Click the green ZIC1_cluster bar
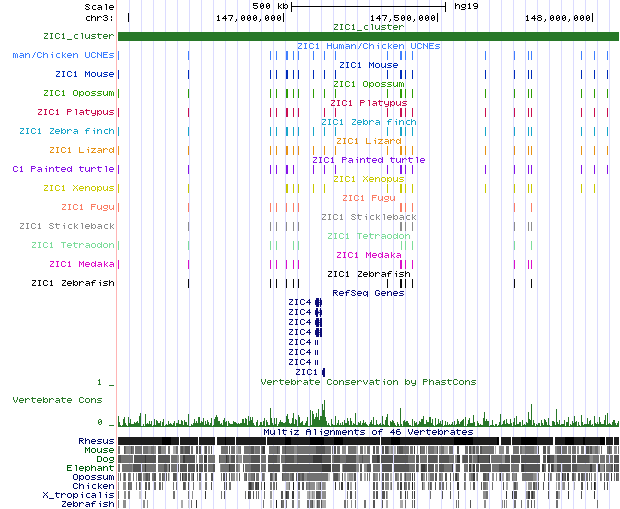This screenshot has height=509, width=620. pos(366,37)
